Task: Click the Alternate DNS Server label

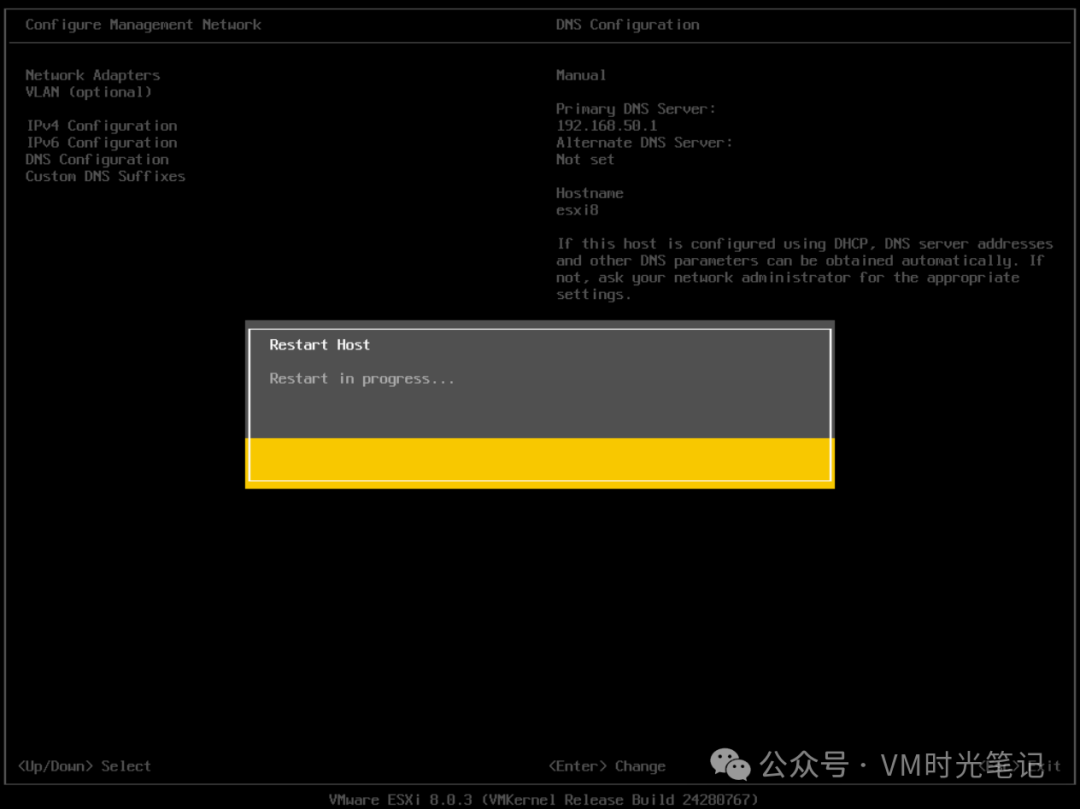Action: tap(644, 143)
